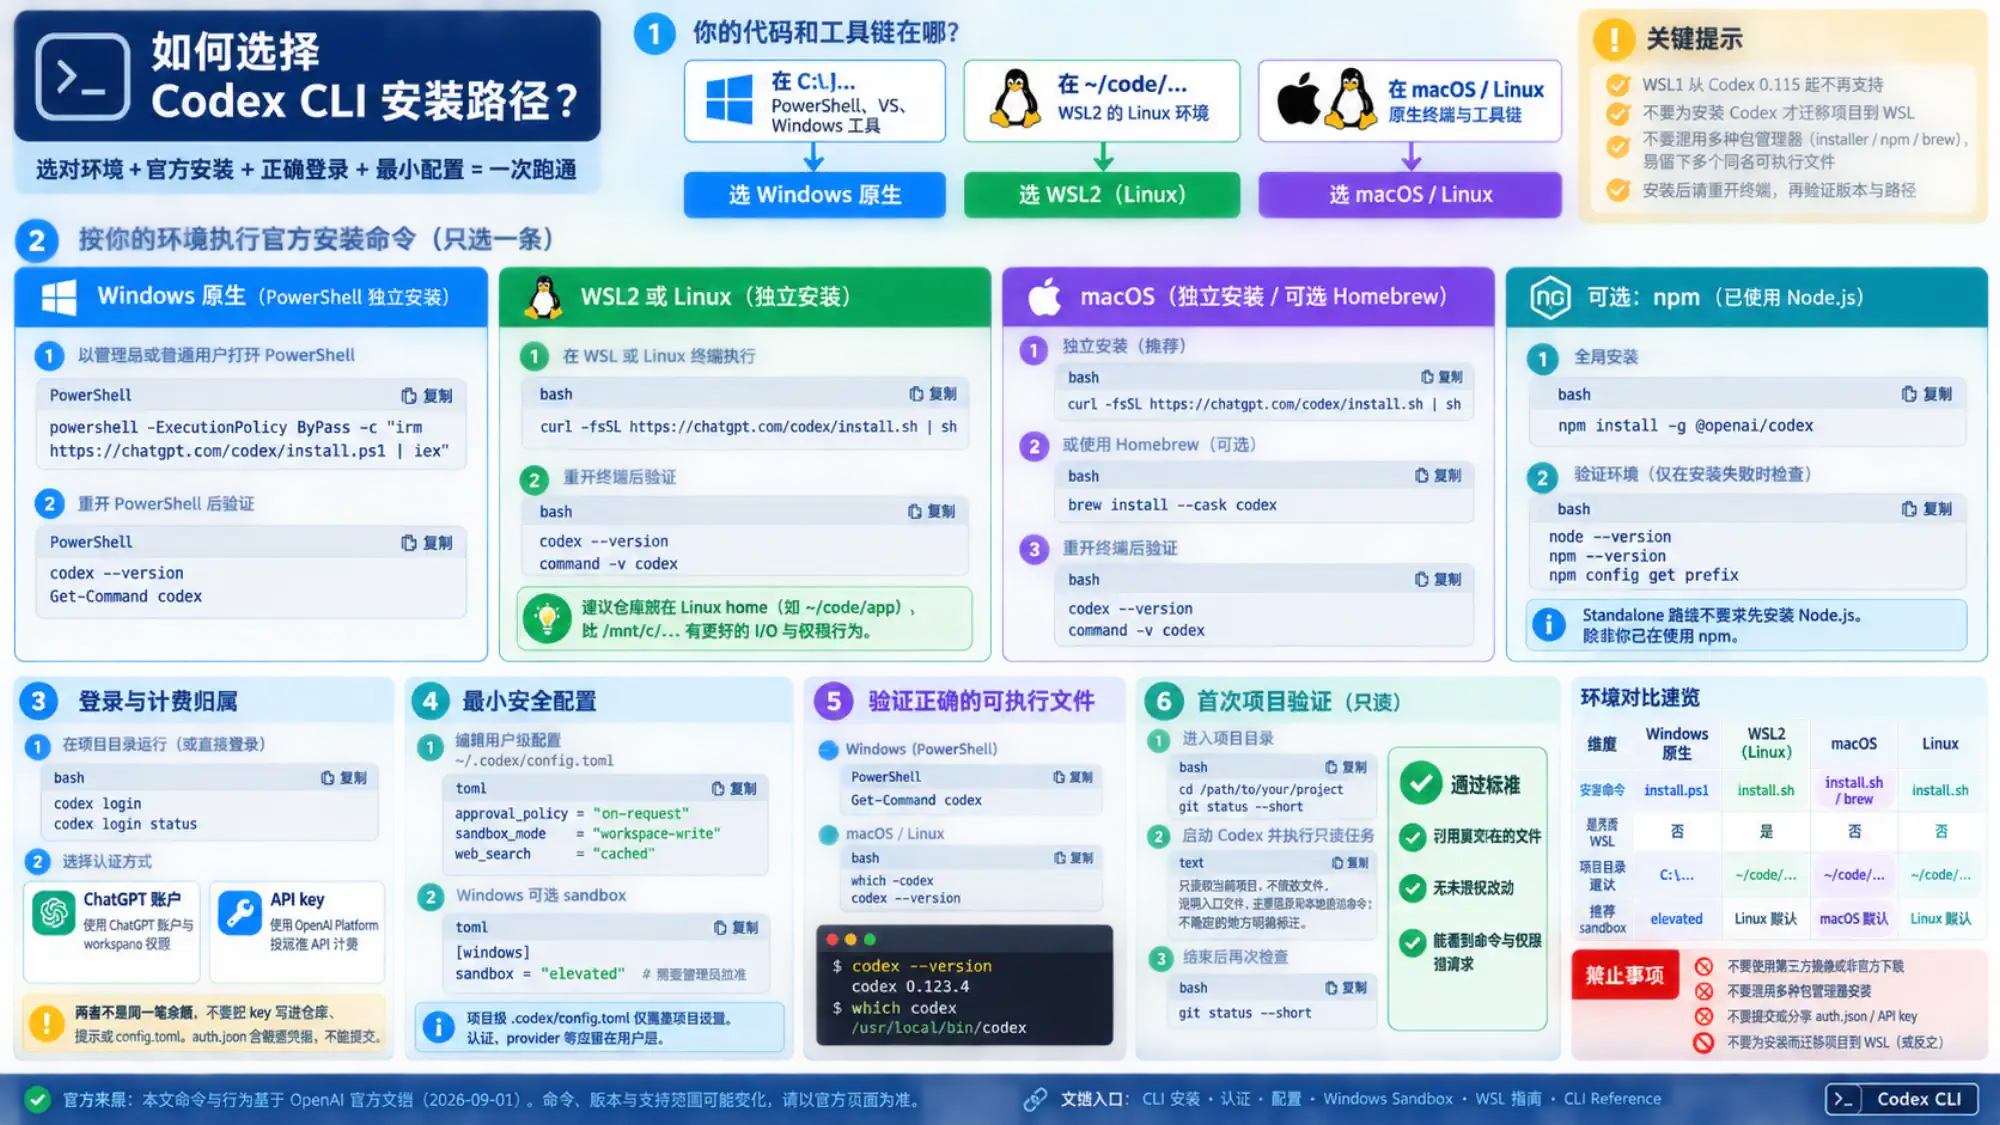Select the 选 macOS / Linux button
The width and height of the screenshot is (2000, 1125).
click(x=1410, y=195)
